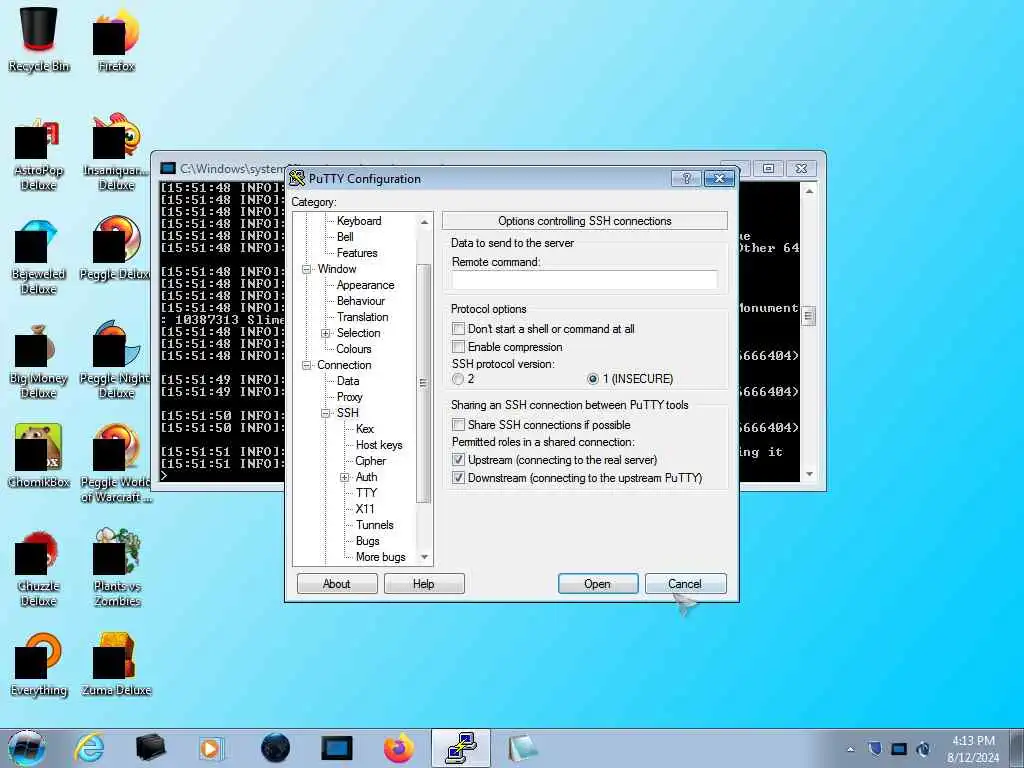Open Zuma Deluxe desktop icon
Viewport: 1024px width, 768px height.
click(x=116, y=665)
